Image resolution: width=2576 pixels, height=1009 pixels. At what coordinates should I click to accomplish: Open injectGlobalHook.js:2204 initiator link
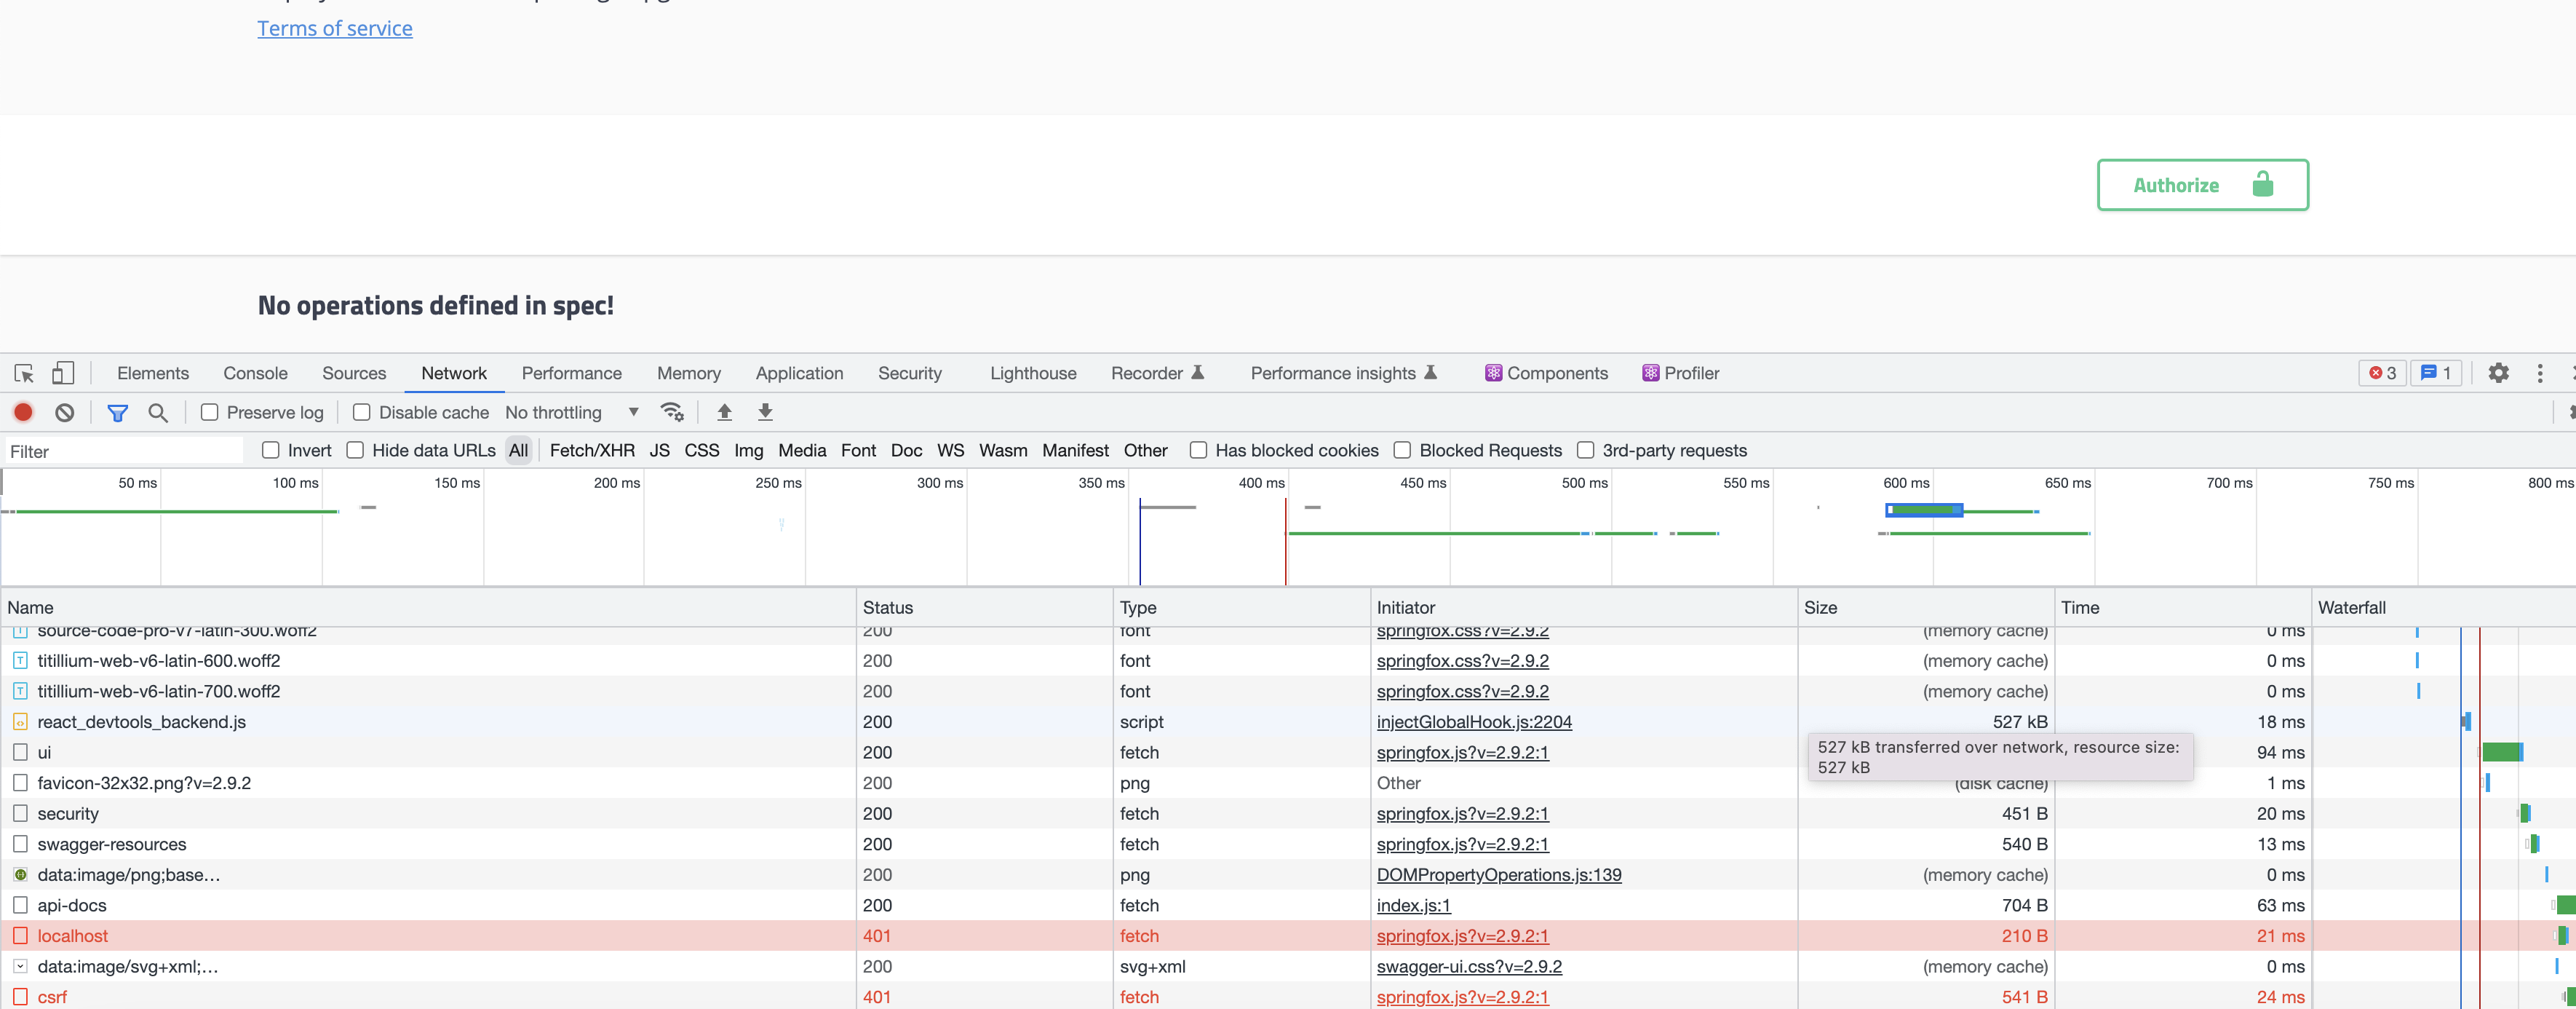(x=1474, y=722)
